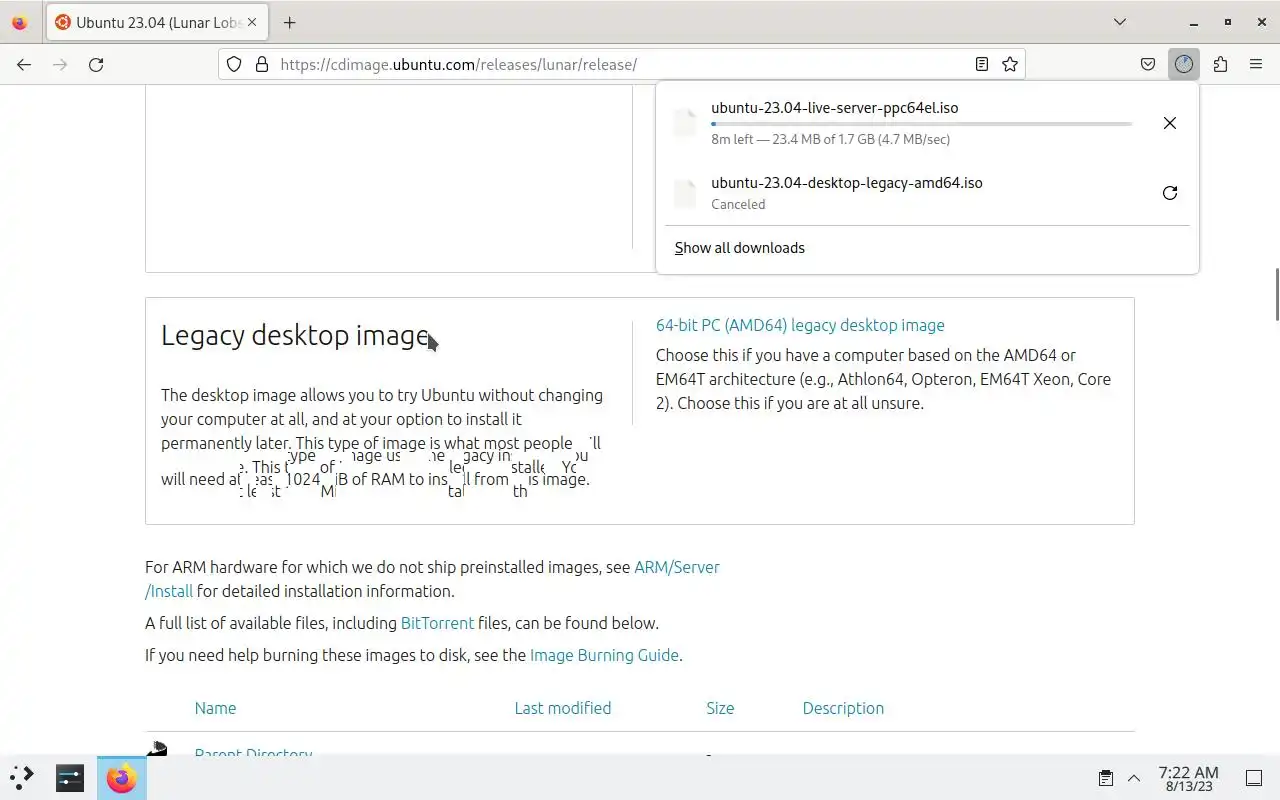Viewport: 1280px width, 800px height.
Task: Click file icon of desktop-legacy-amd64 ISO
Action: click(x=685, y=193)
